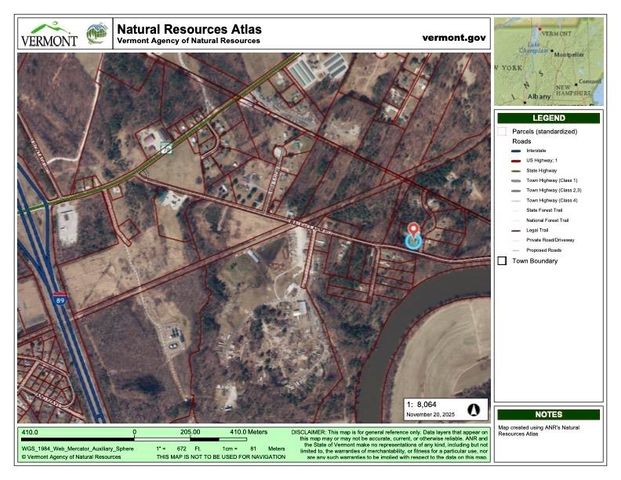Click the Agency of Natural Resources seal
The image size is (621, 480).
pos(98,33)
